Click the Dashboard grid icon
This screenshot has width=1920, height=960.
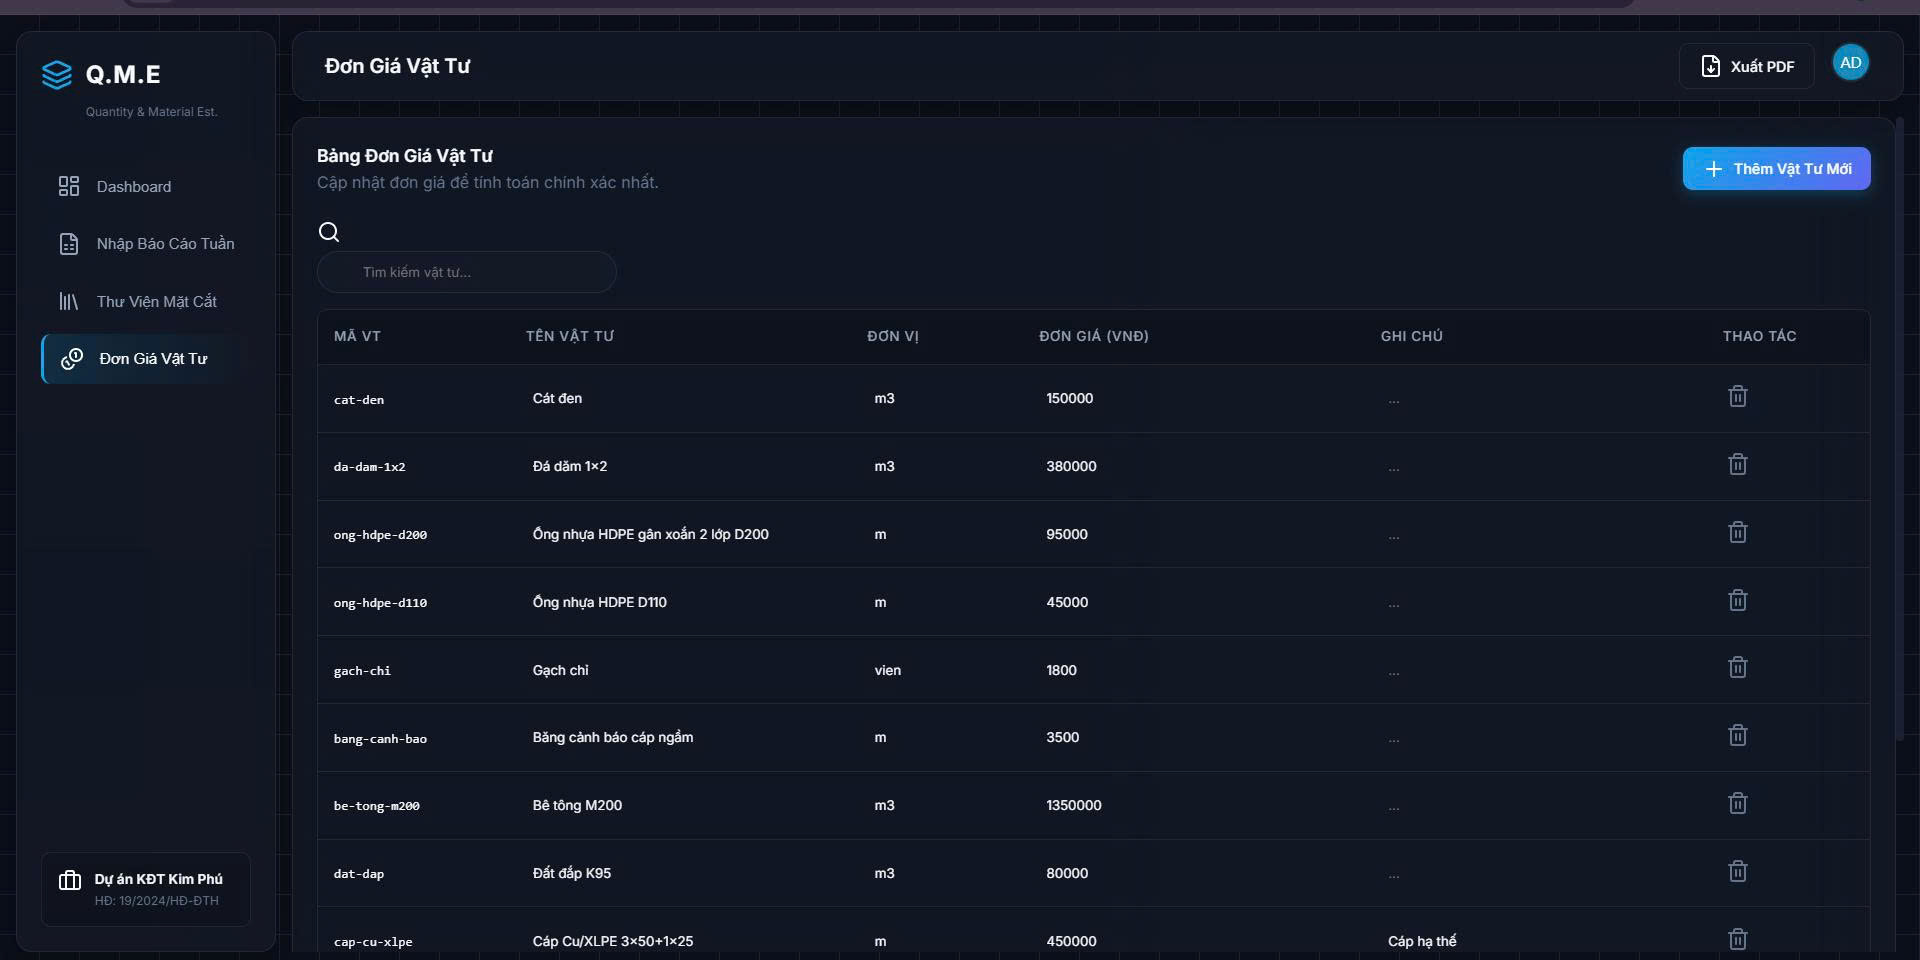69,186
